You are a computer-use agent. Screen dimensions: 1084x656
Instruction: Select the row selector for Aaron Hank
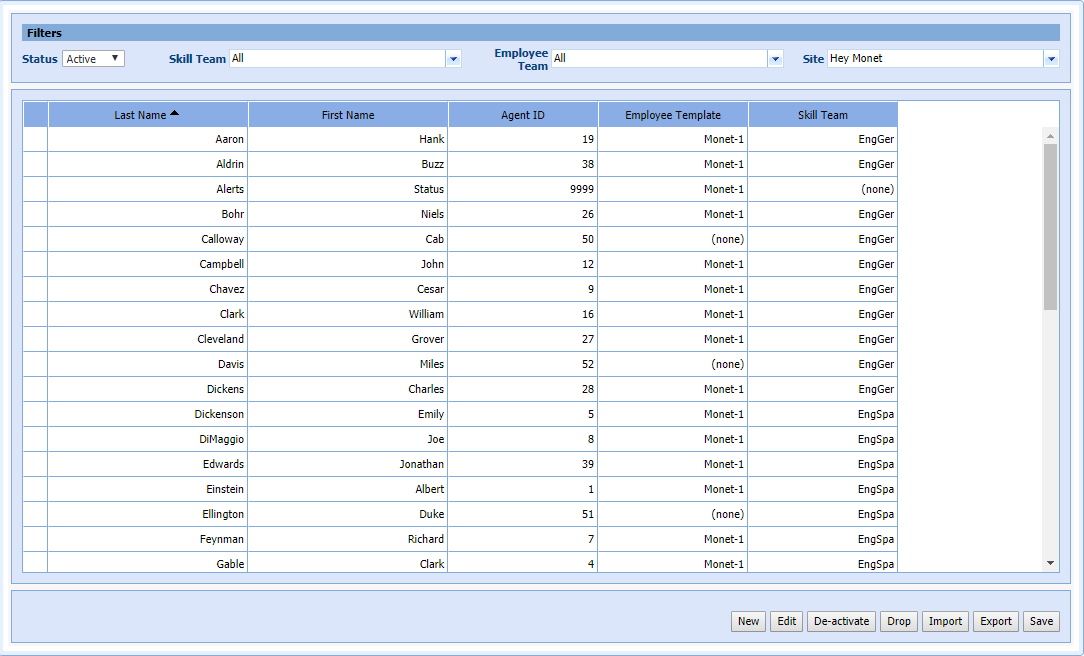(x=35, y=139)
